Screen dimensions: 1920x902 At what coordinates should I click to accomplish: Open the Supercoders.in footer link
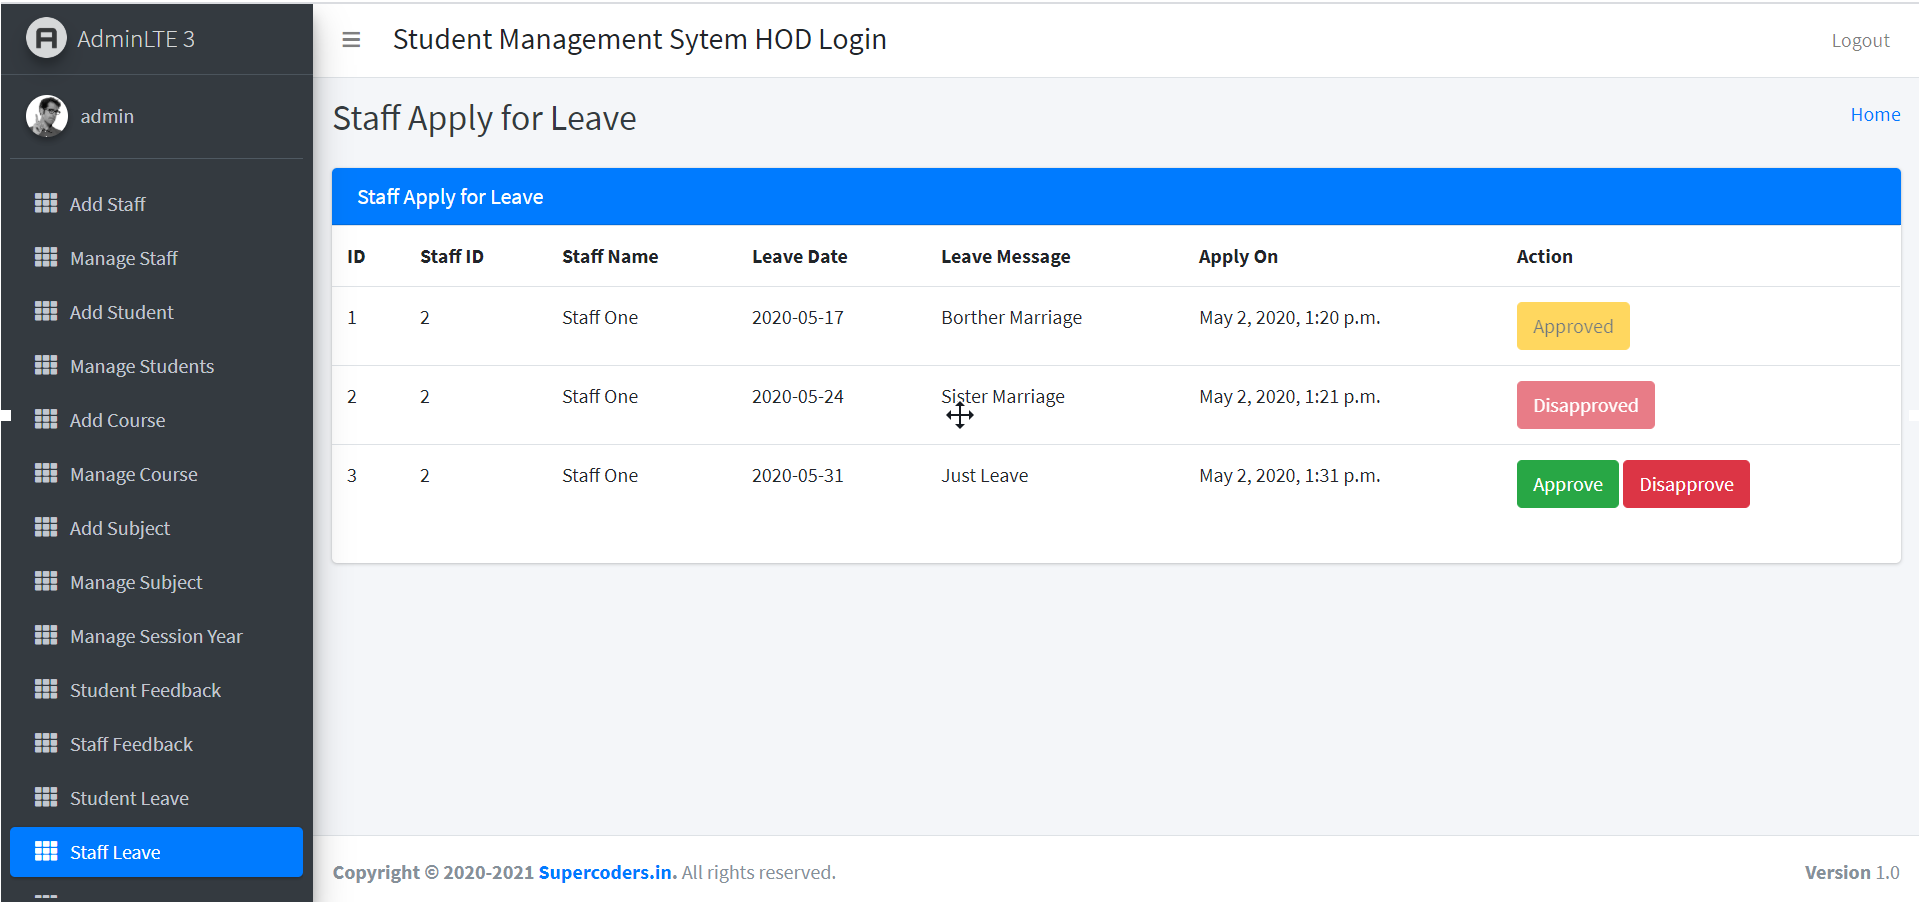607,872
